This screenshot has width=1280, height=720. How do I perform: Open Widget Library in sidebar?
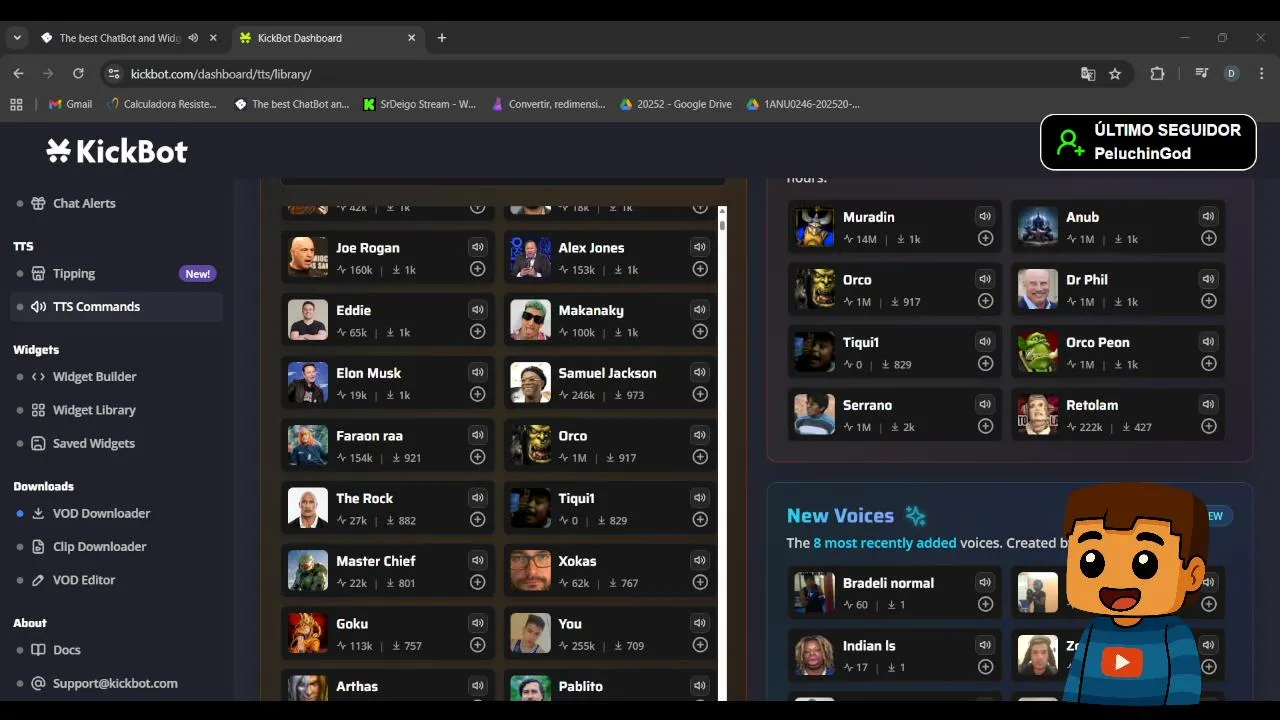click(x=94, y=410)
